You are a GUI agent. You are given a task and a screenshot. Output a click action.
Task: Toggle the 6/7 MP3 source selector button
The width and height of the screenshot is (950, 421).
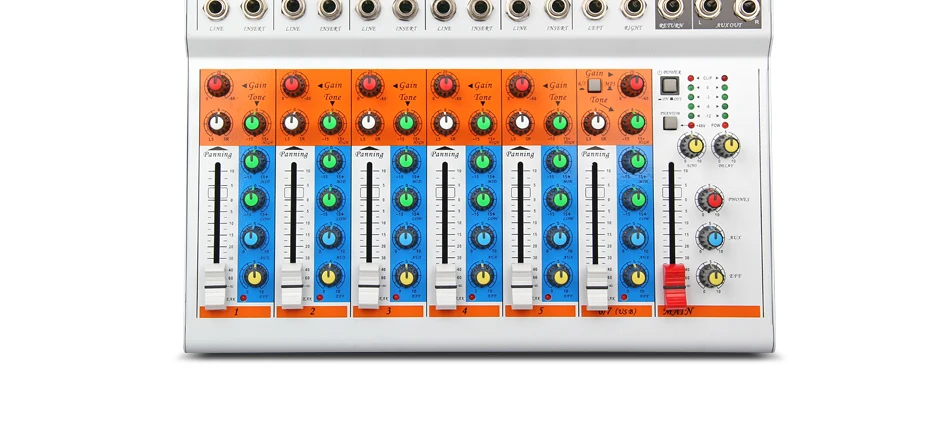click(x=594, y=85)
